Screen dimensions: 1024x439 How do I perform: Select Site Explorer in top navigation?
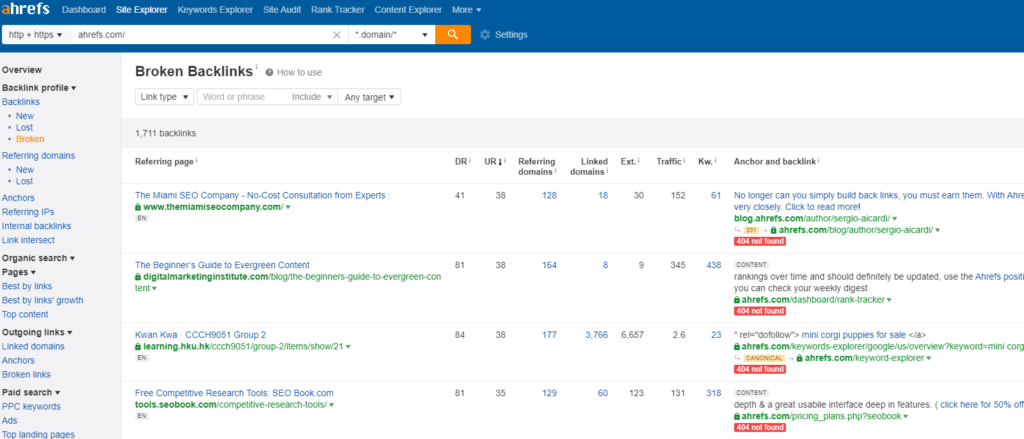click(142, 10)
